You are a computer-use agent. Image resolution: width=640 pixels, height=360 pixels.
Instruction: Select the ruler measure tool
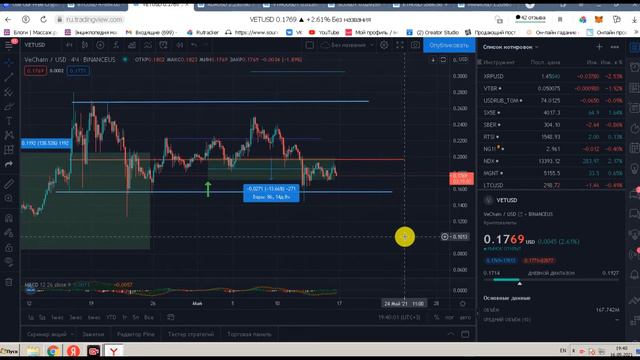point(9,184)
